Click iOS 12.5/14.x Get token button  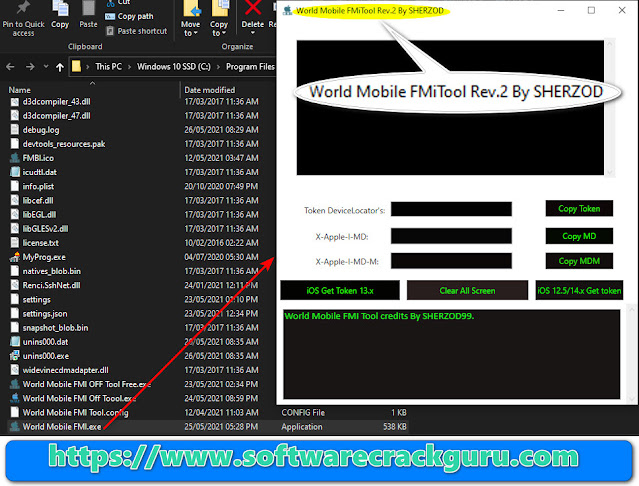click(x=579, y=290)
